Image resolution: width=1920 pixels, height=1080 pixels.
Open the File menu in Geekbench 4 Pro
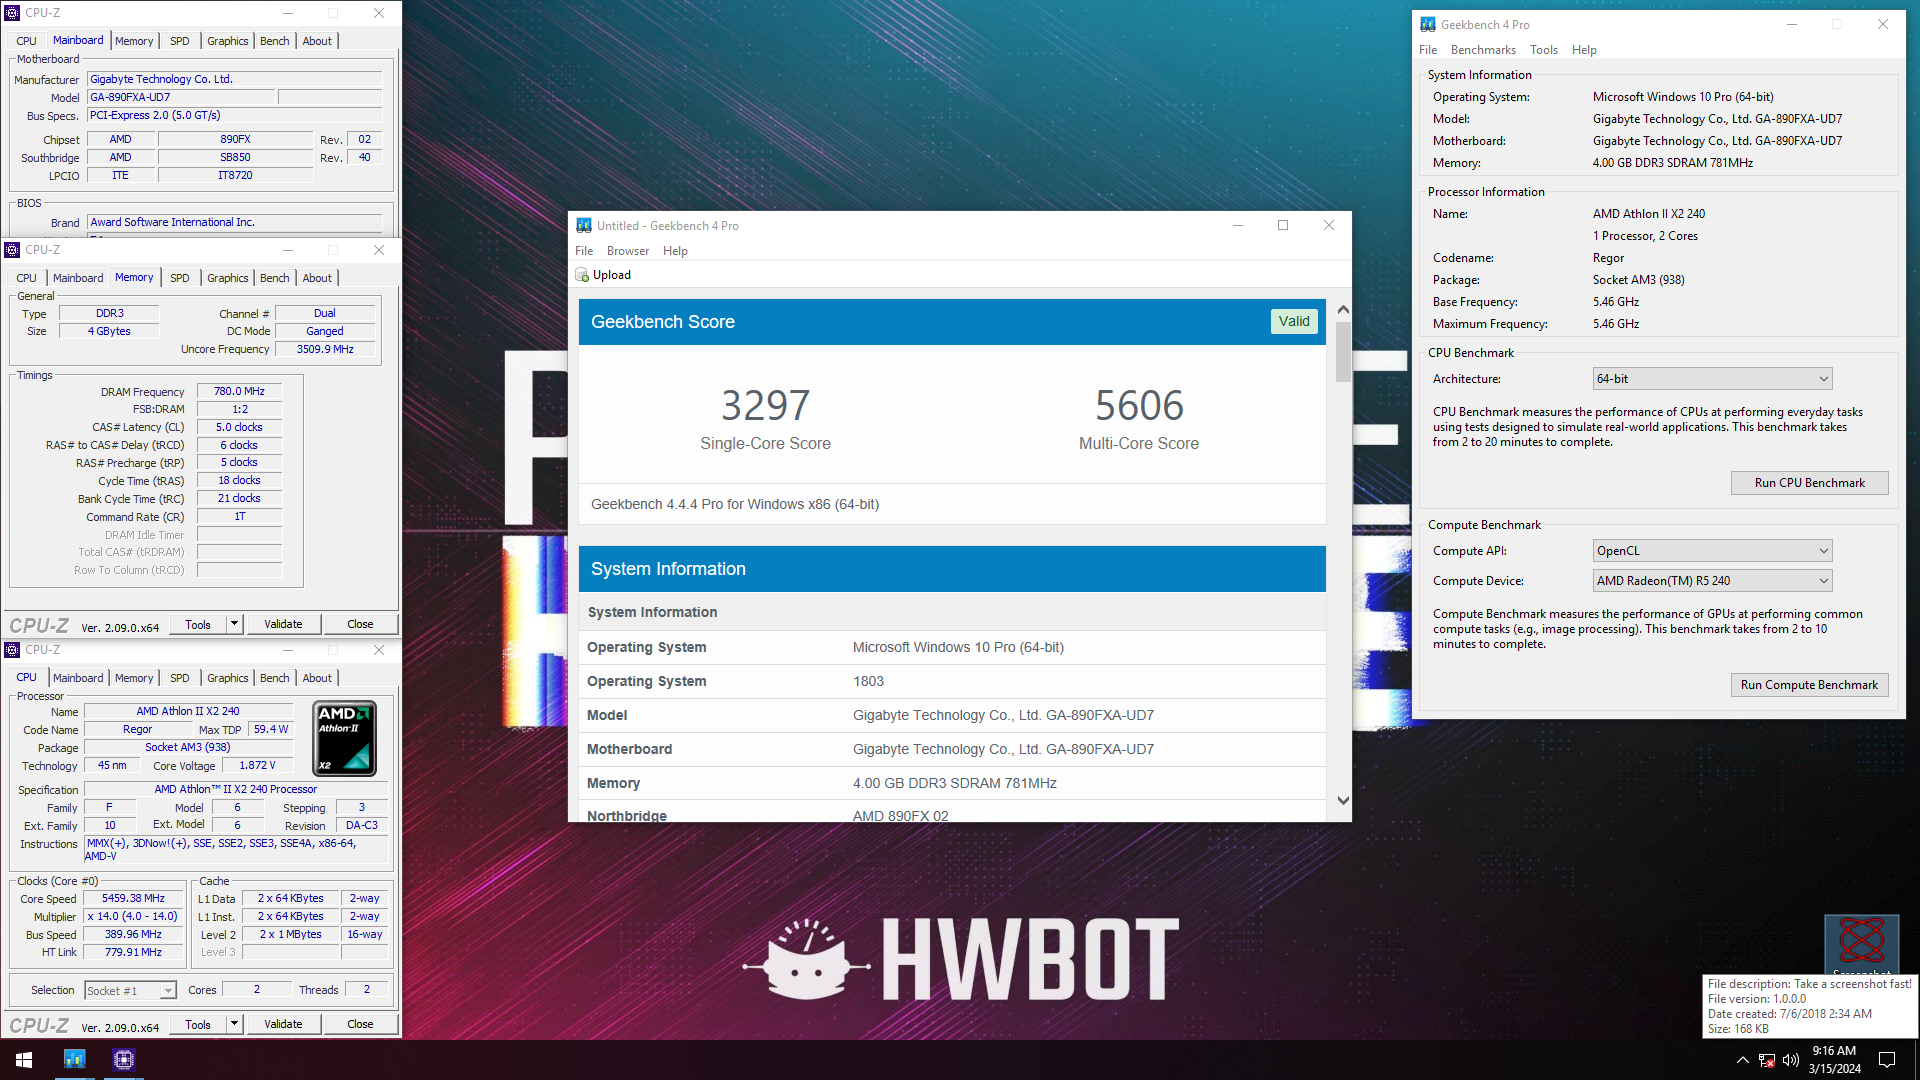tap(1428, 50)
